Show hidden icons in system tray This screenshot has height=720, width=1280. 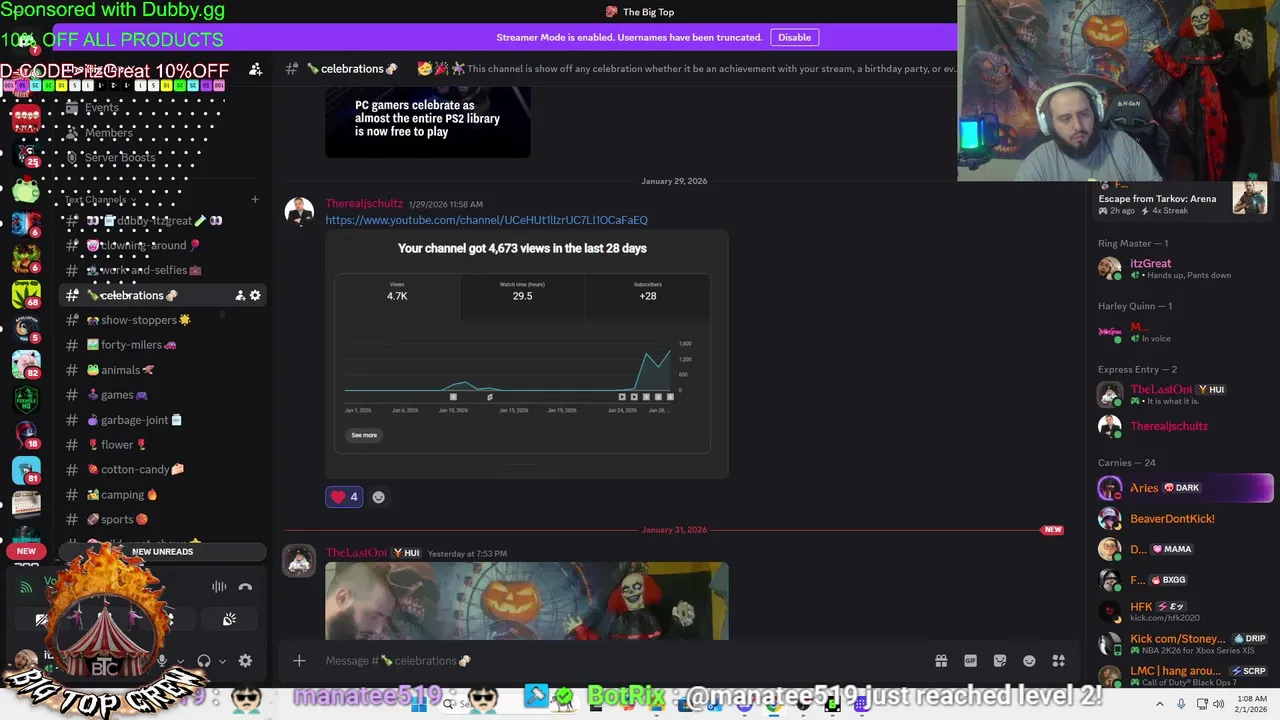point(1158,704)
